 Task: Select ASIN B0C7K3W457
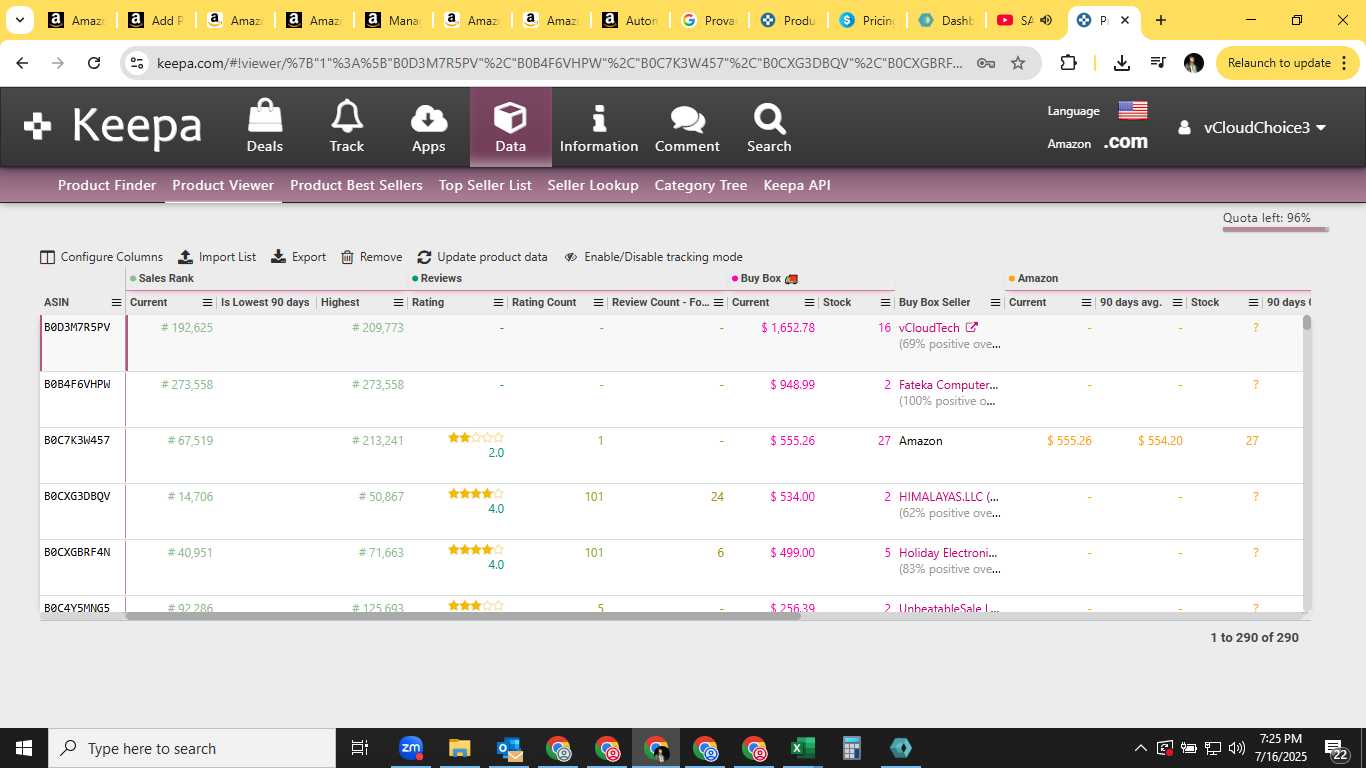pyautogui.click(x=77, y=440)
